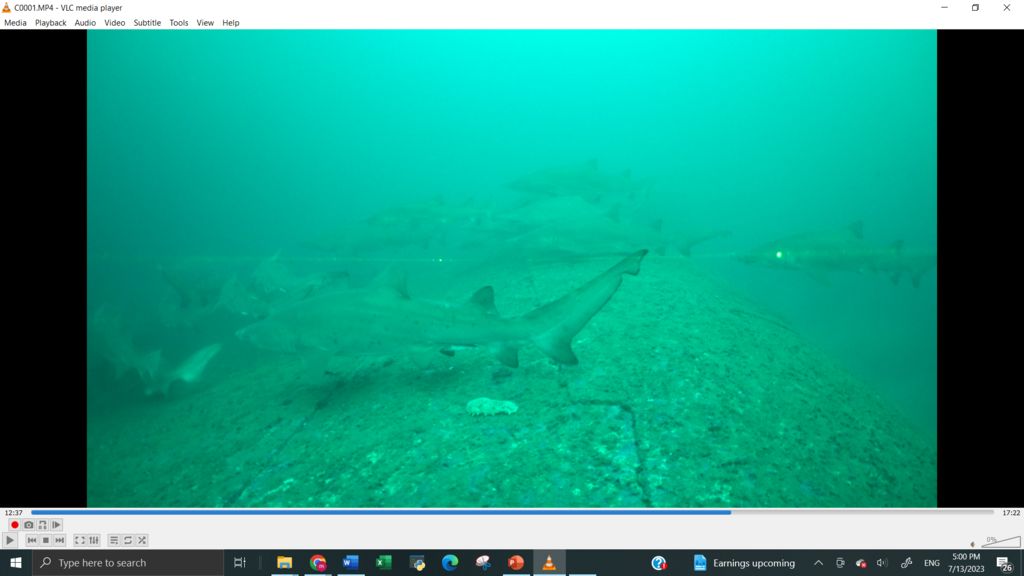Toggle the playlist view

114,540
